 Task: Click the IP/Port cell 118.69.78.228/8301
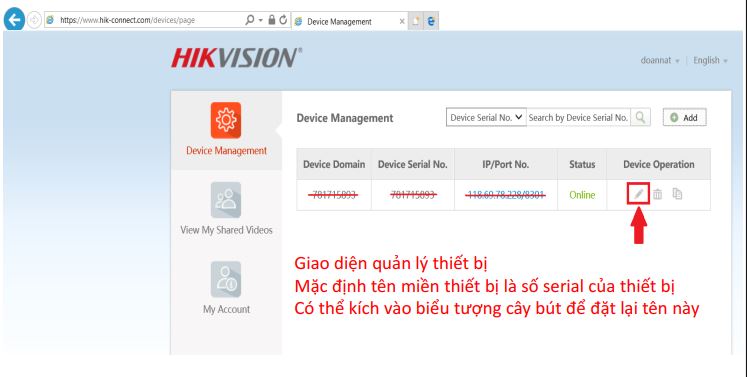505,194
